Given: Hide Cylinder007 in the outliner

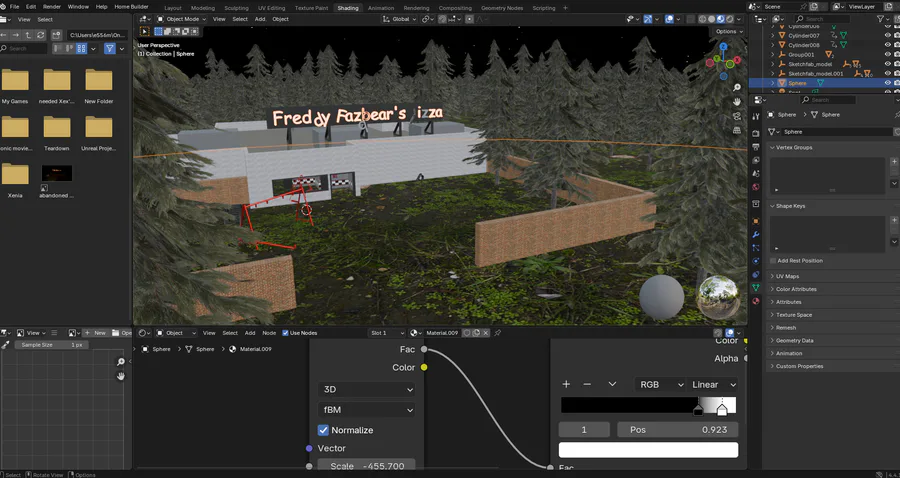Looking at the screenshot, I should point(887,36).
